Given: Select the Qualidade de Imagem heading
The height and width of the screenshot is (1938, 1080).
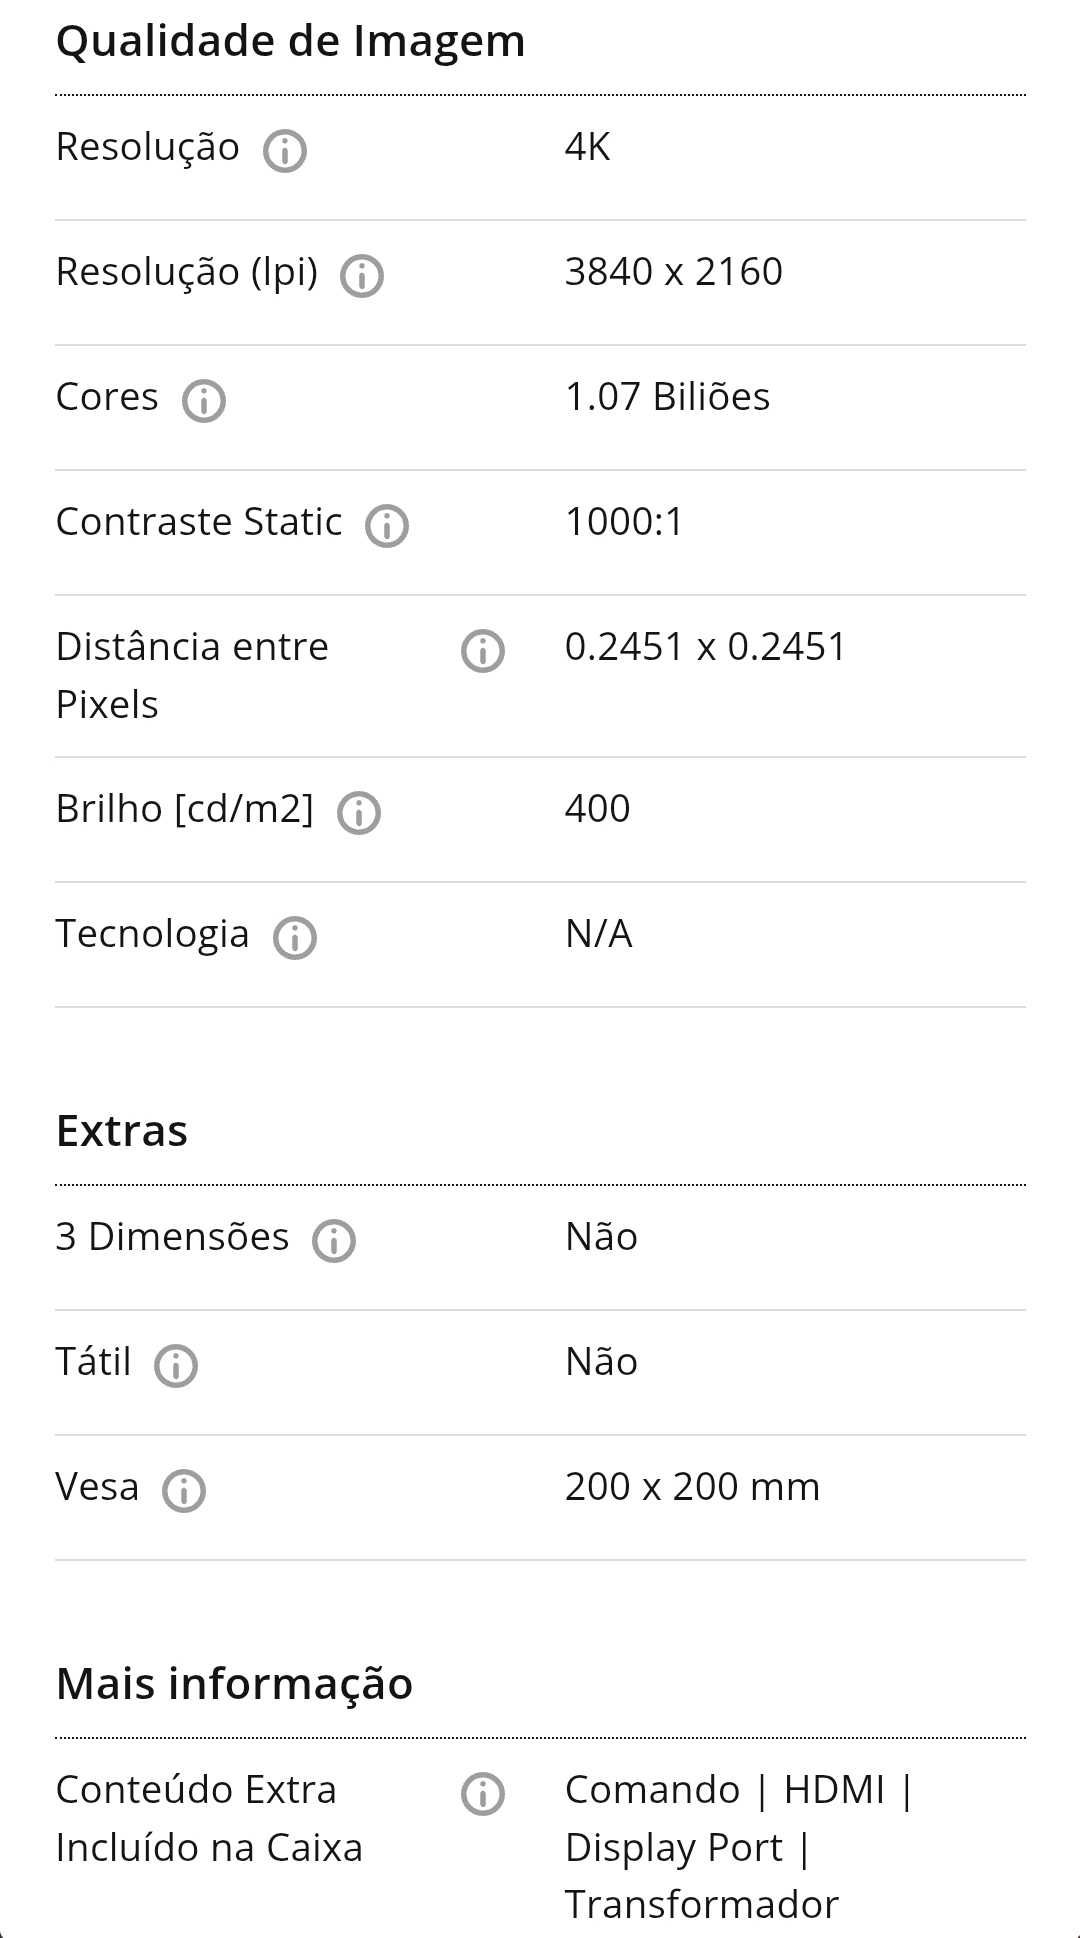Looking at the screenshot, I should tap(291, 41).
